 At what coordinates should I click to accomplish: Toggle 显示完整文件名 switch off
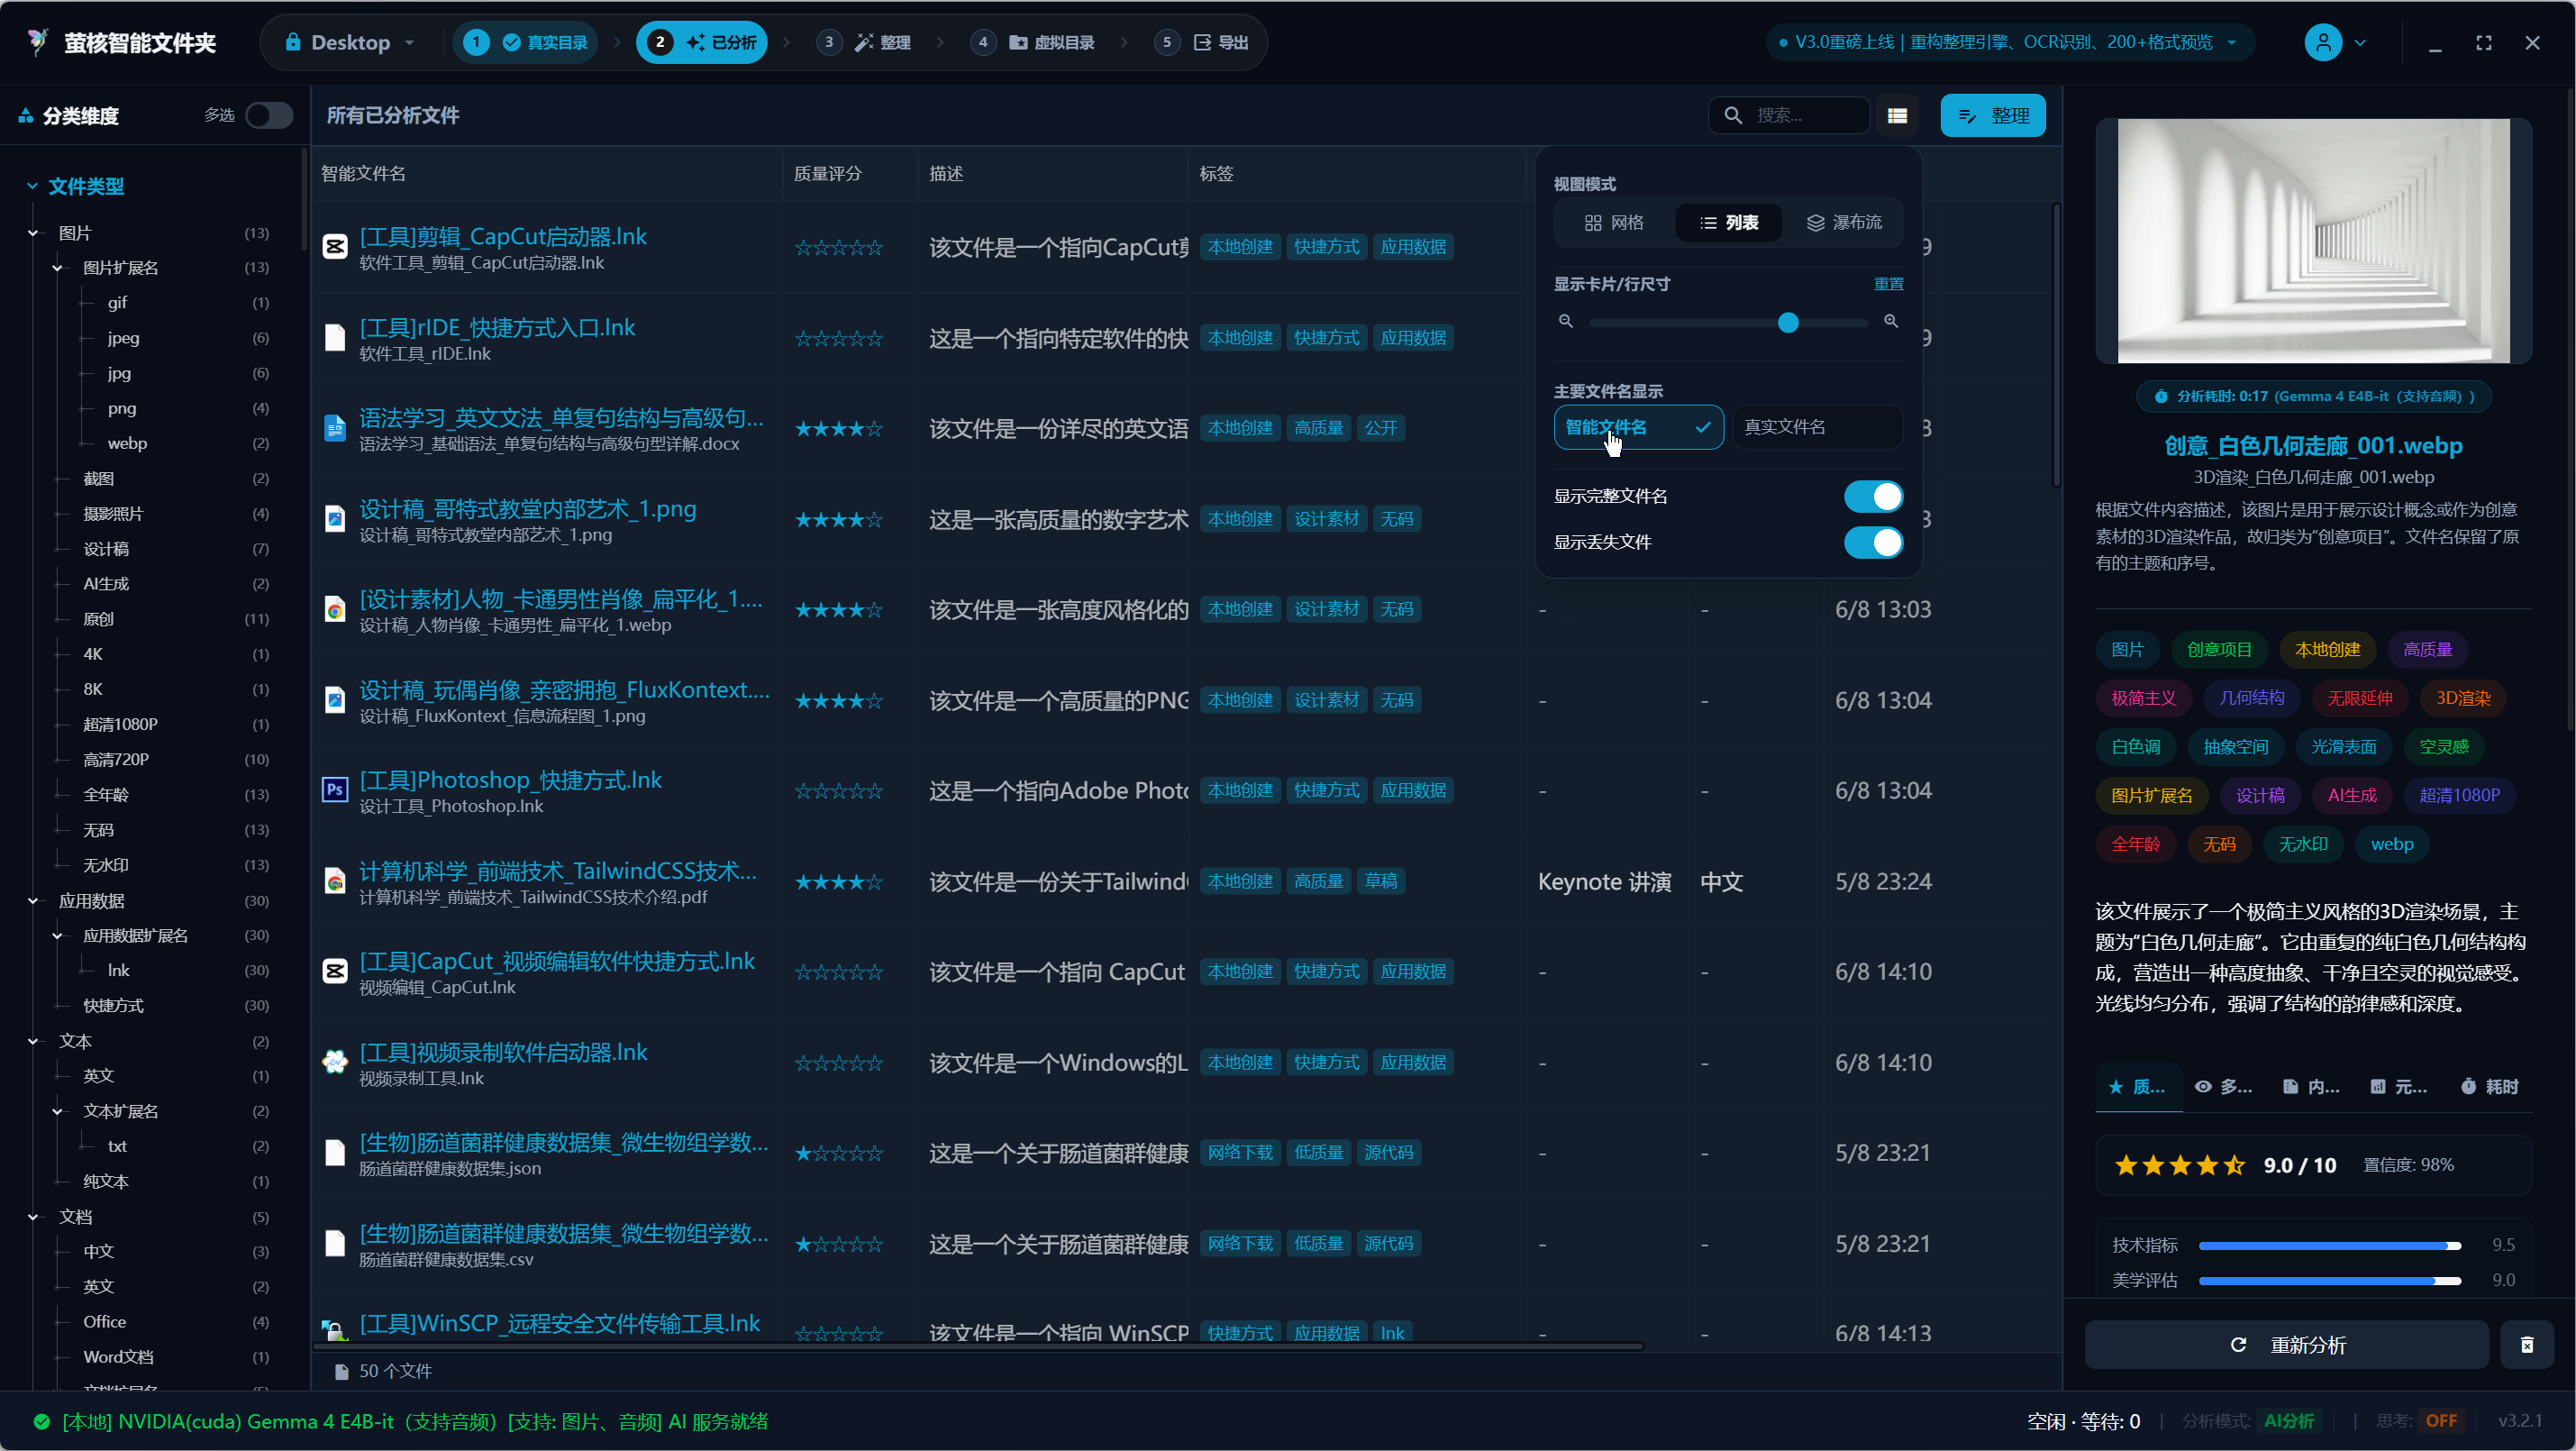coord(1873,497)
